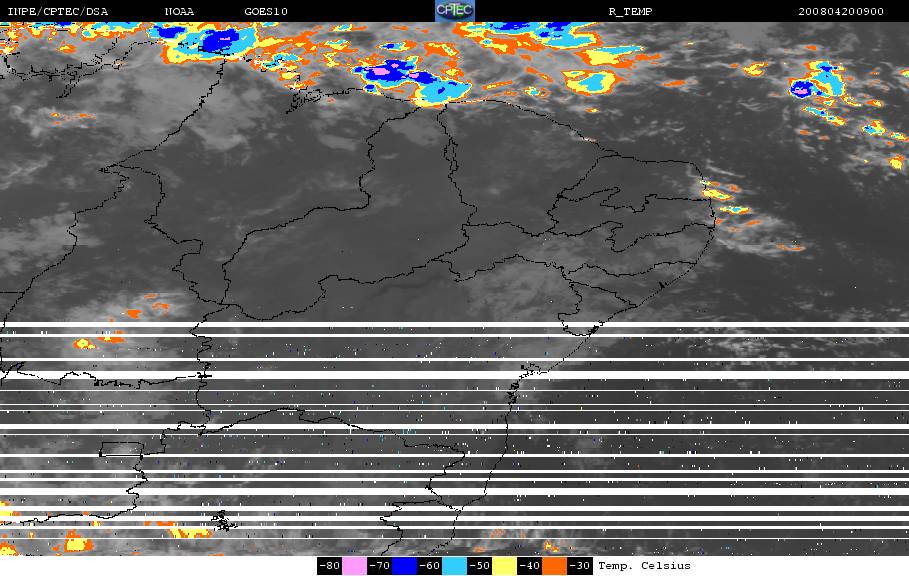Screen dimensions: 909x576
Task: Click the 200804200900 timestamp
Action: click(x=841, y=12)
